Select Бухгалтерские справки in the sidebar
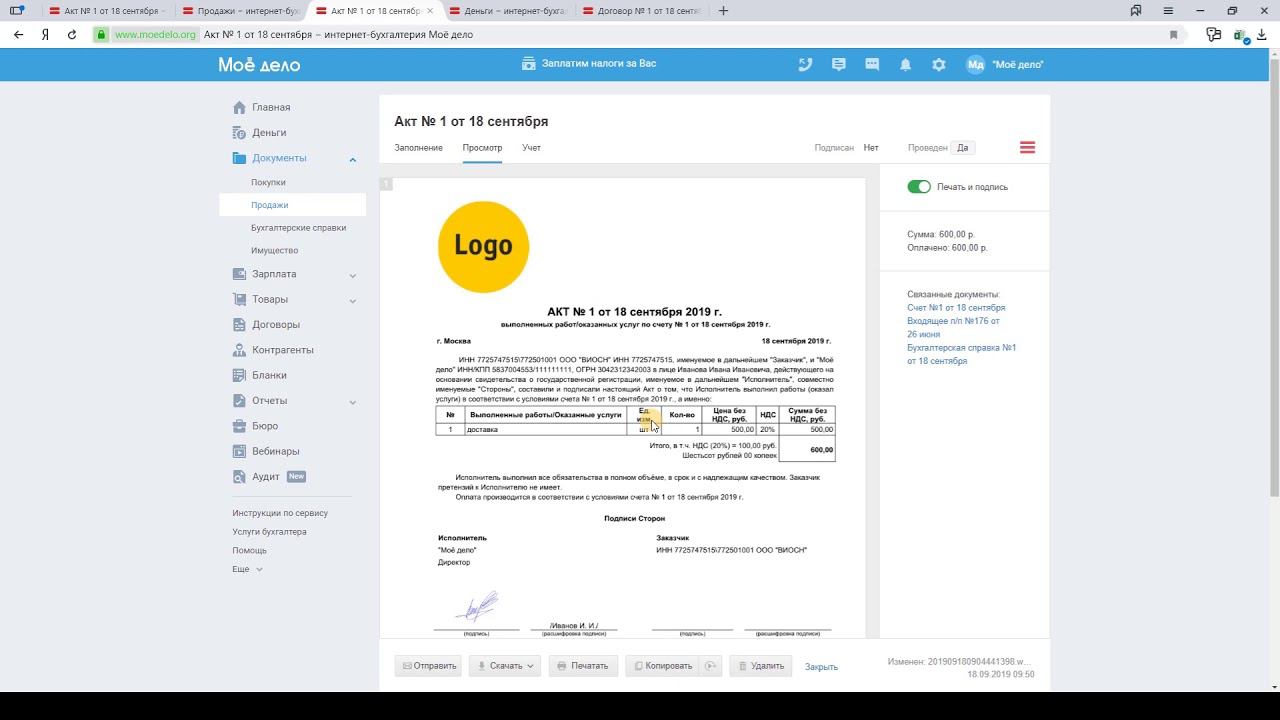The height and width of the screenshot is (720, 1280). [299, 228]
